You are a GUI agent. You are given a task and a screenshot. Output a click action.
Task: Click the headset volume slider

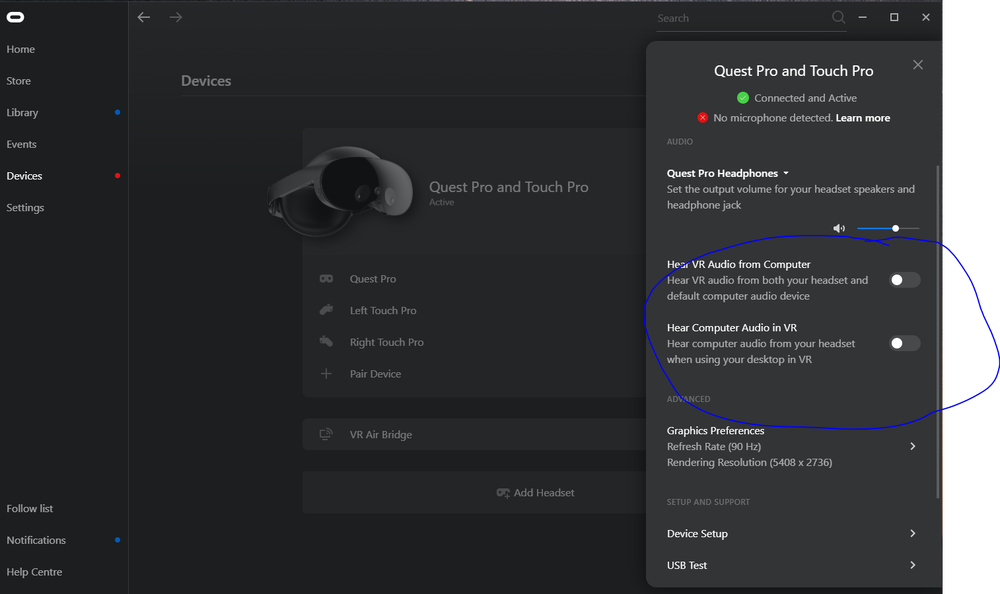[888, 228]
